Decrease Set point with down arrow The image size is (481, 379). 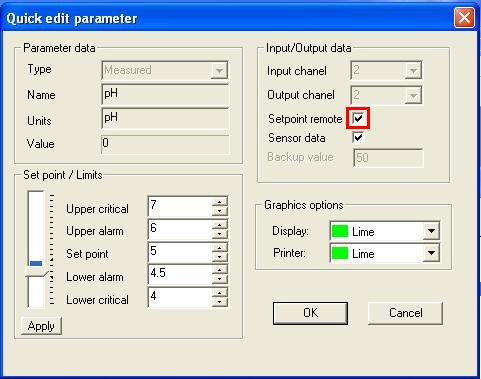pyautogui.click(x=220, y=257)
